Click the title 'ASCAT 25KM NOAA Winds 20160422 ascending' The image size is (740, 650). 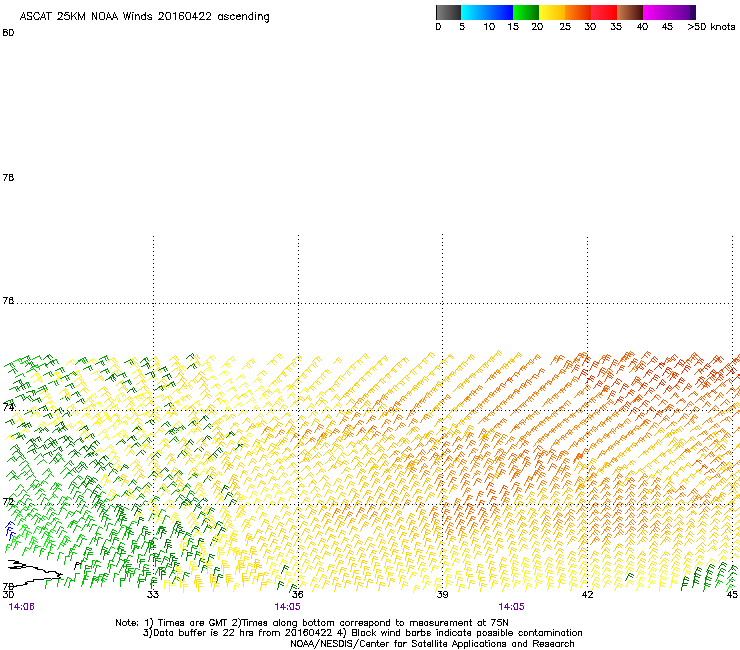(x=144, y=17)
